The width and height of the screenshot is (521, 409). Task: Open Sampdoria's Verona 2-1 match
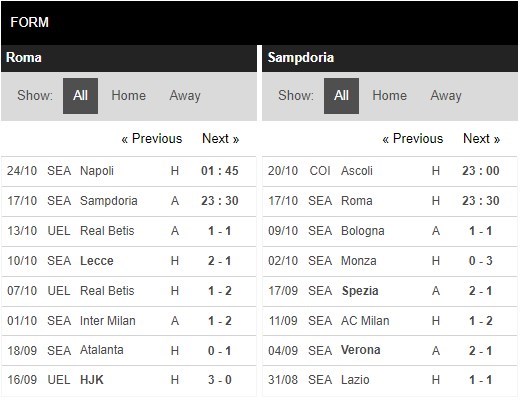pos(390,350)
